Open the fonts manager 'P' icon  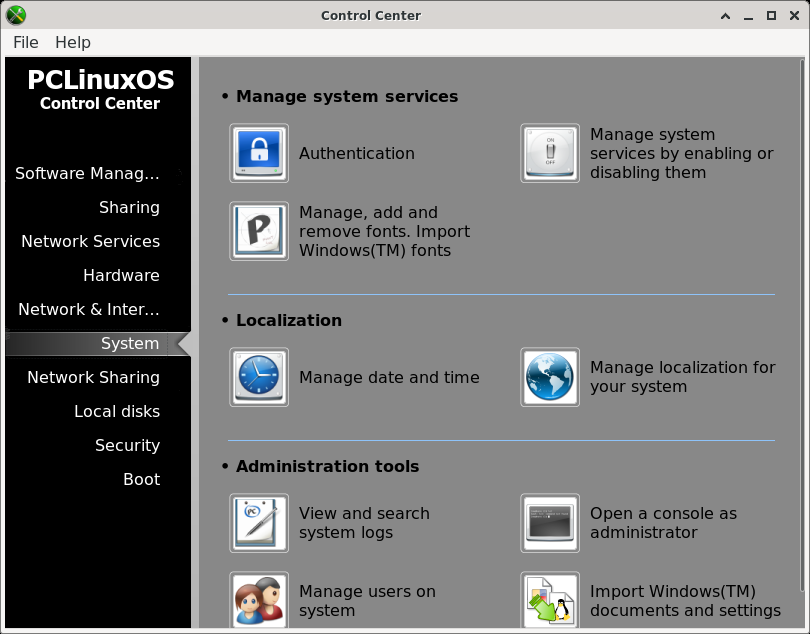[259, 231]
